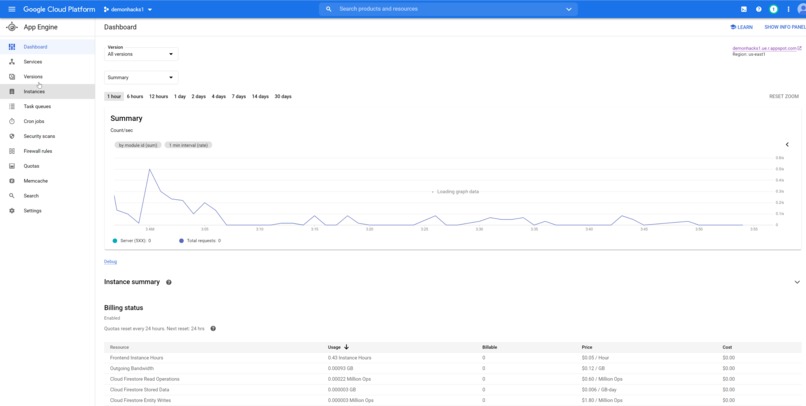
Task: Focus the Search products and resources field
Action: point(448,9)
